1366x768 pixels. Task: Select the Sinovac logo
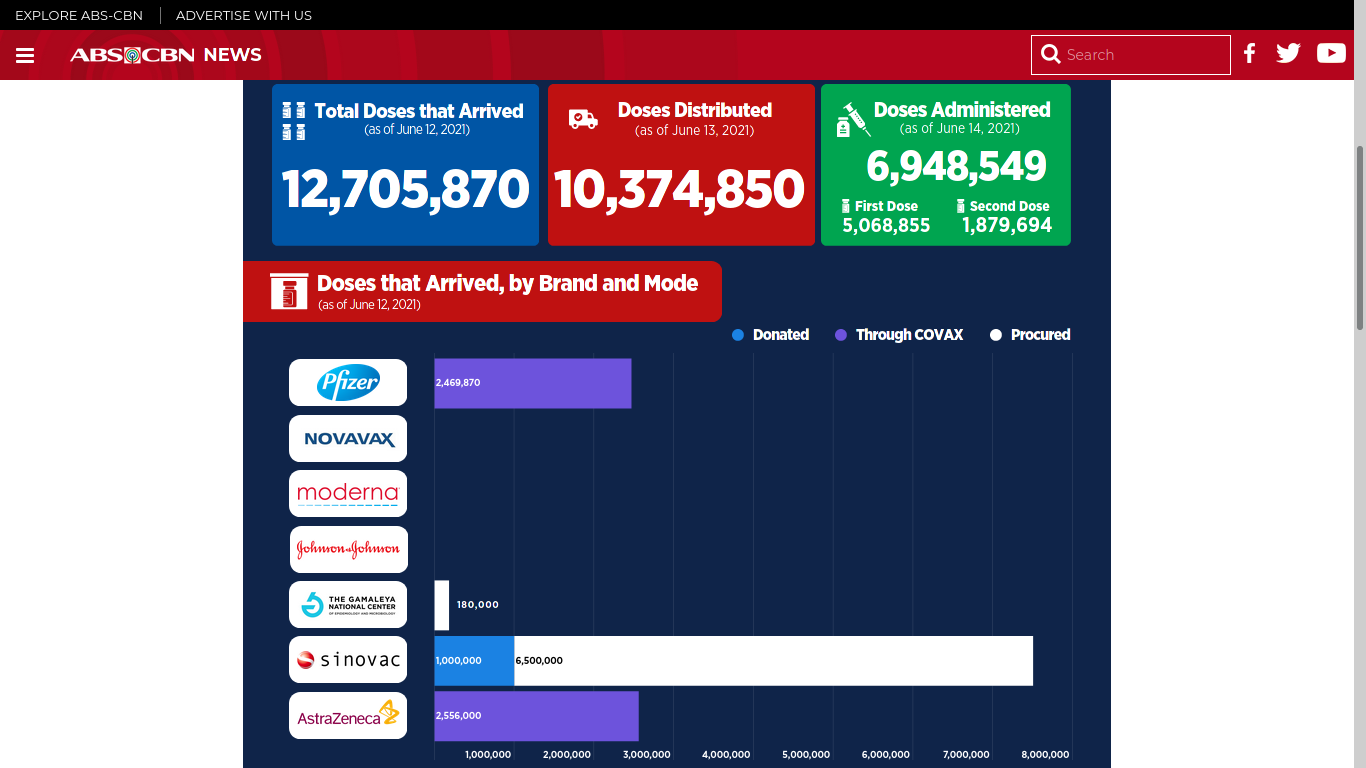(348, 659)
